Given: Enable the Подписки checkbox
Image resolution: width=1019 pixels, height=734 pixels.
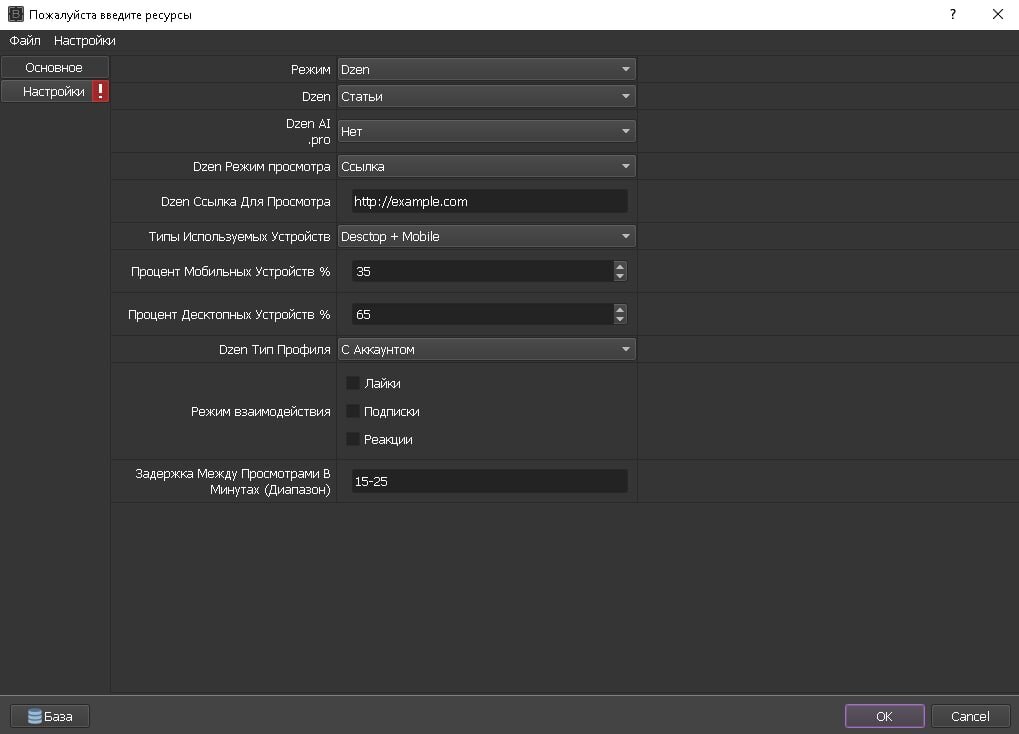Looking at the screenshot, I should [x=353, y=411].
